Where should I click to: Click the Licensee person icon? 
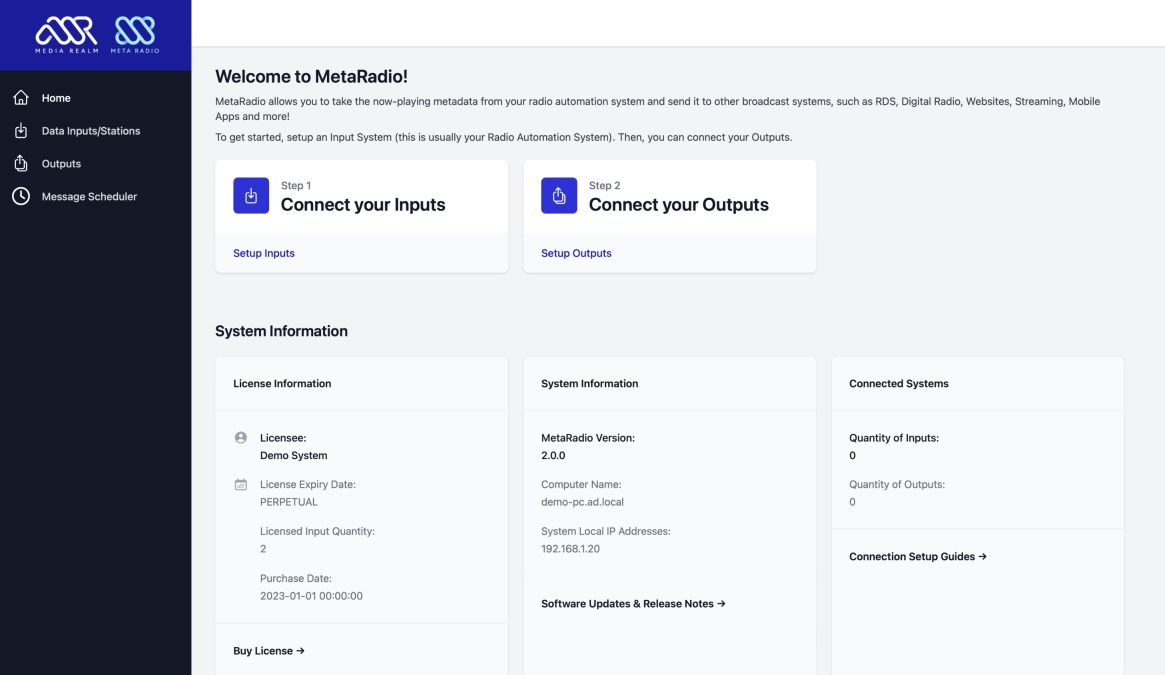tap(240, 436)
